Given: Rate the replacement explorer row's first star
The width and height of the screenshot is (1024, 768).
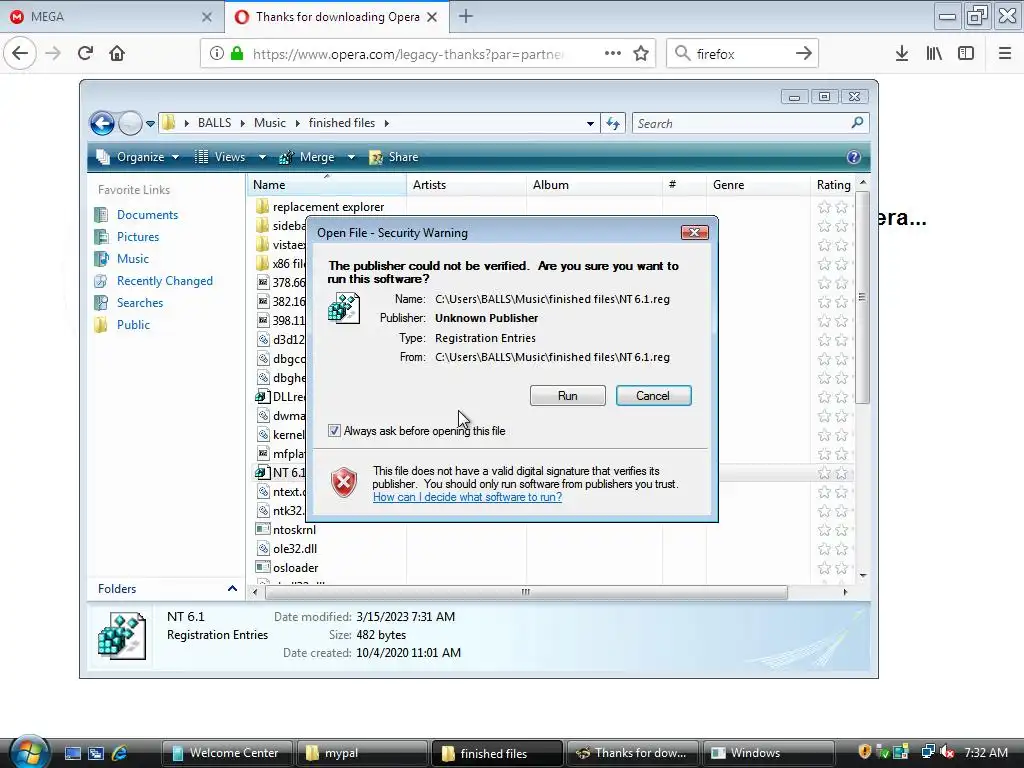Looking at the screenshot, I should click(824, 207).
